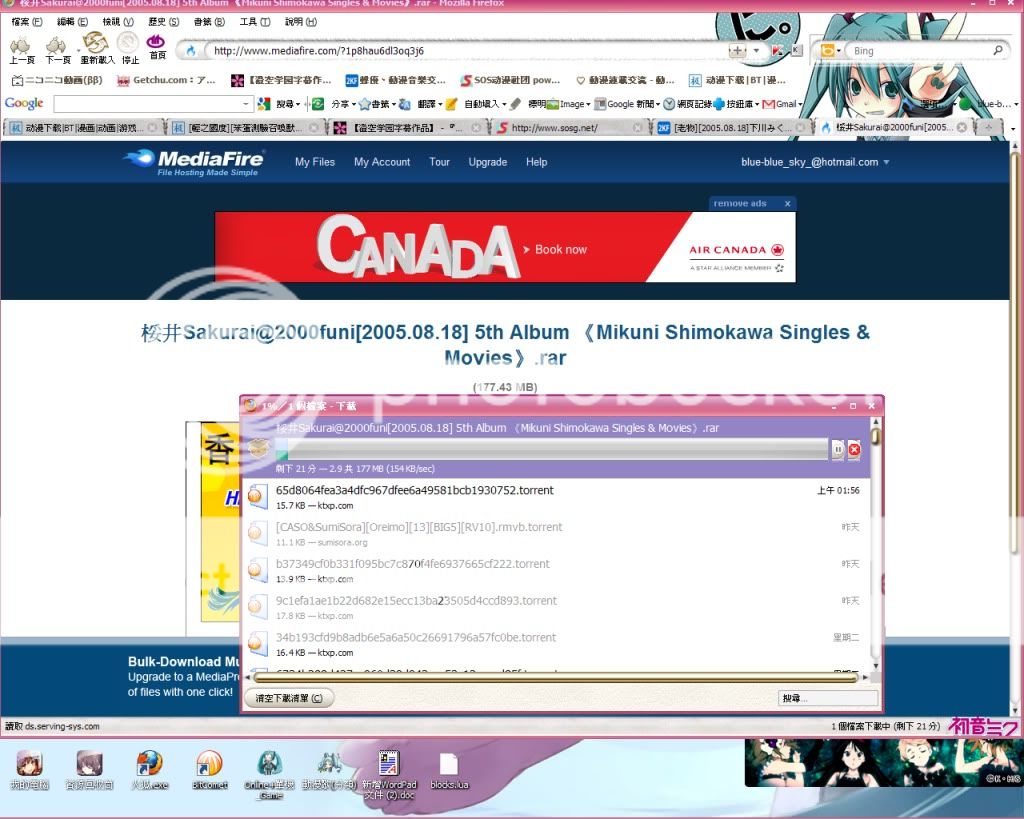Pause the downloading .rar file
1024x819 pixels.
click(838, 451)
